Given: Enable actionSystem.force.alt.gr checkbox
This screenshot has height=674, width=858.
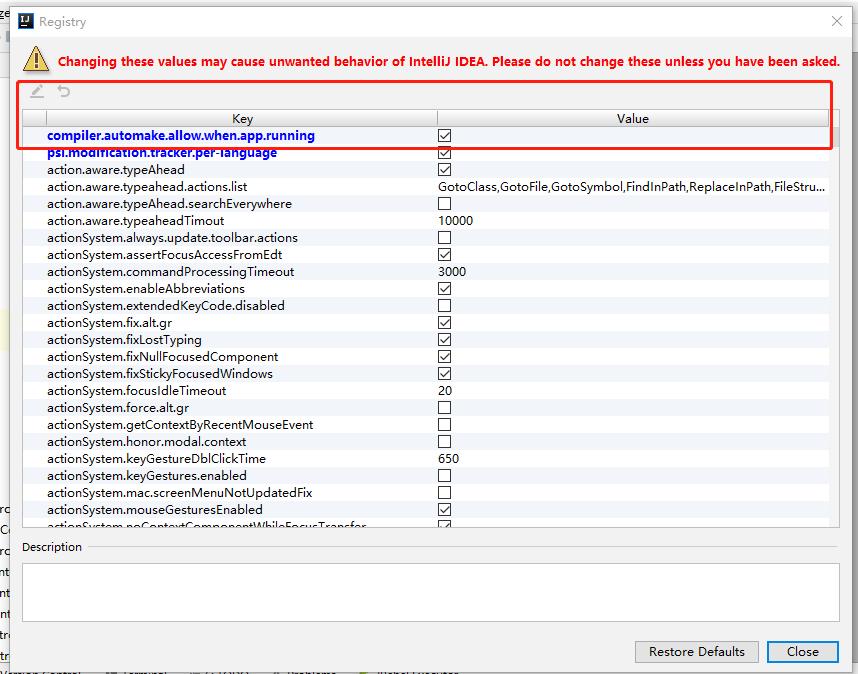Looking at the screenshot, I should point(444,408).
